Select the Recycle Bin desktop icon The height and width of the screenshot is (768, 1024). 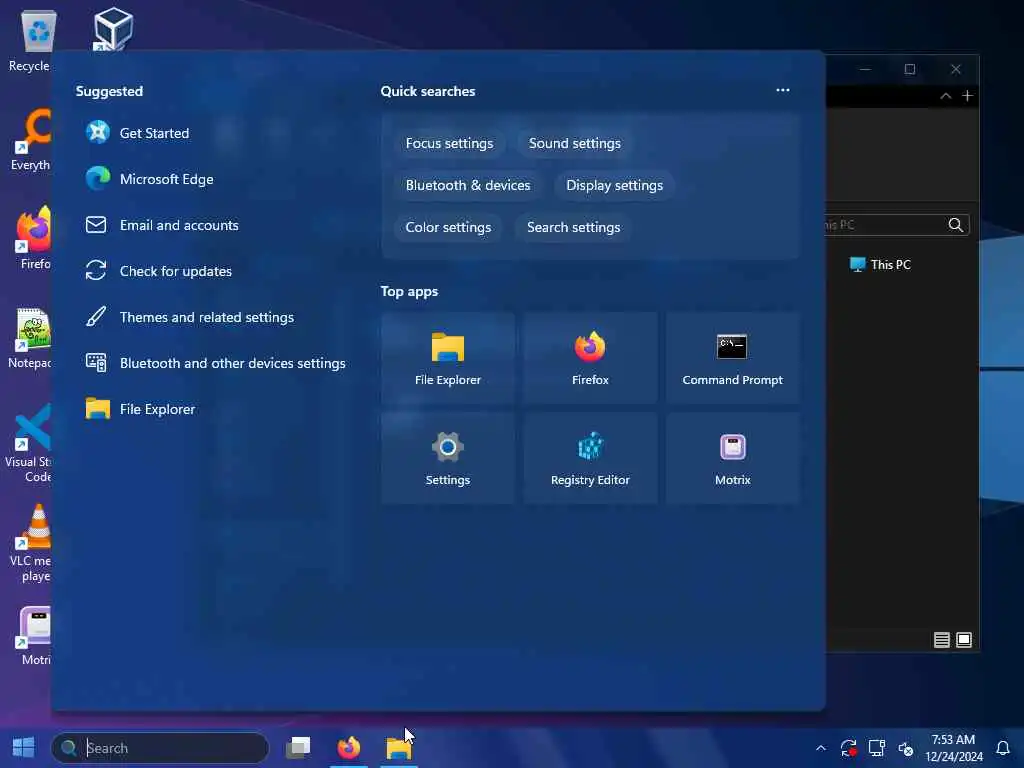coord(30,40)
